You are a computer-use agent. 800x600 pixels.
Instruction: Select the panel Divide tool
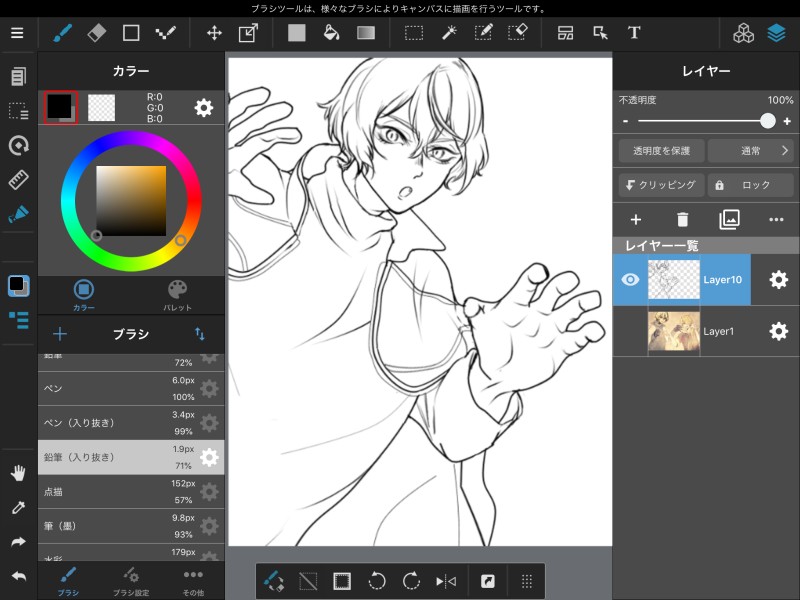click(565, 33)
